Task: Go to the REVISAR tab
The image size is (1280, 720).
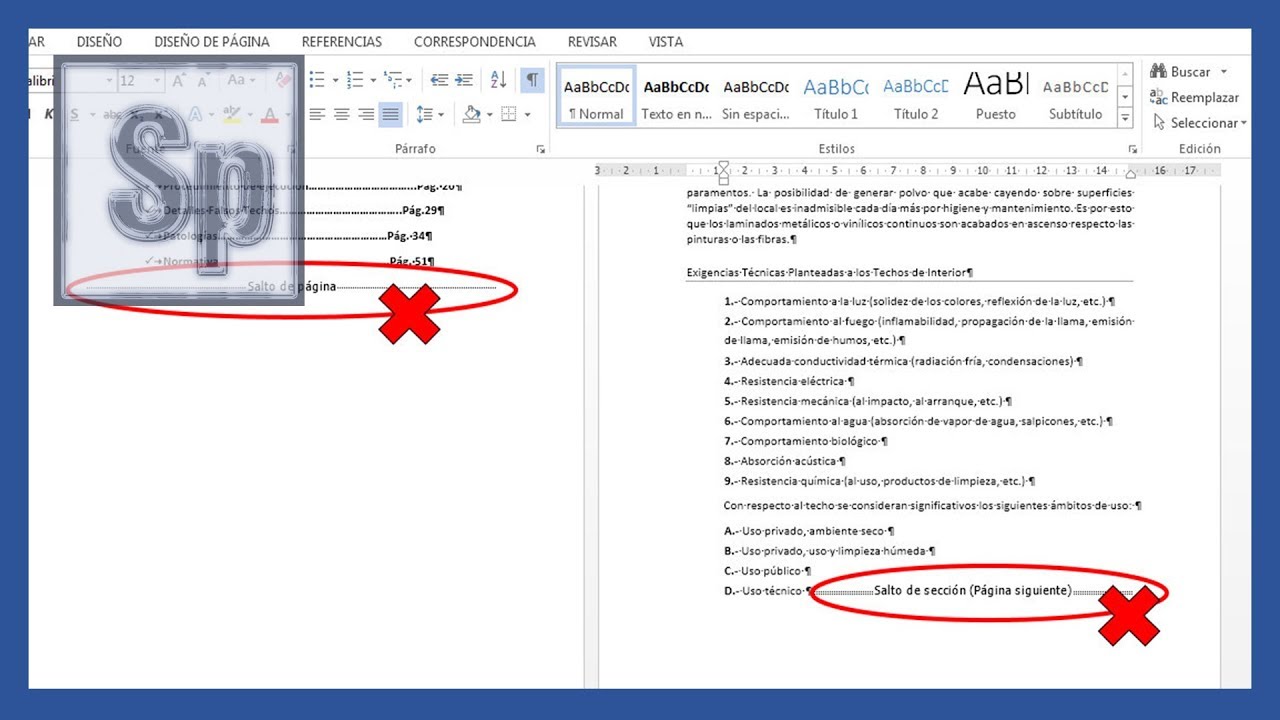Action: 592,42
